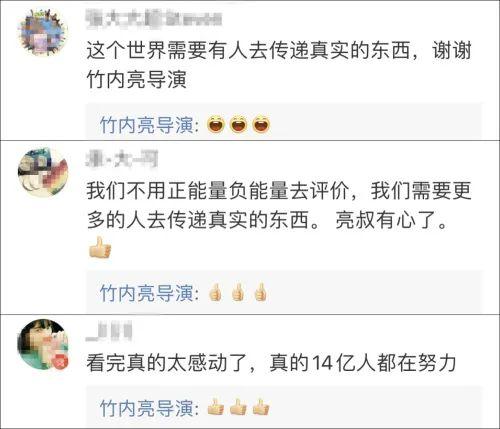Click the last thumbs-up in the middle reply
Viewport: 500px width, 429px height.
pos(260,292)
